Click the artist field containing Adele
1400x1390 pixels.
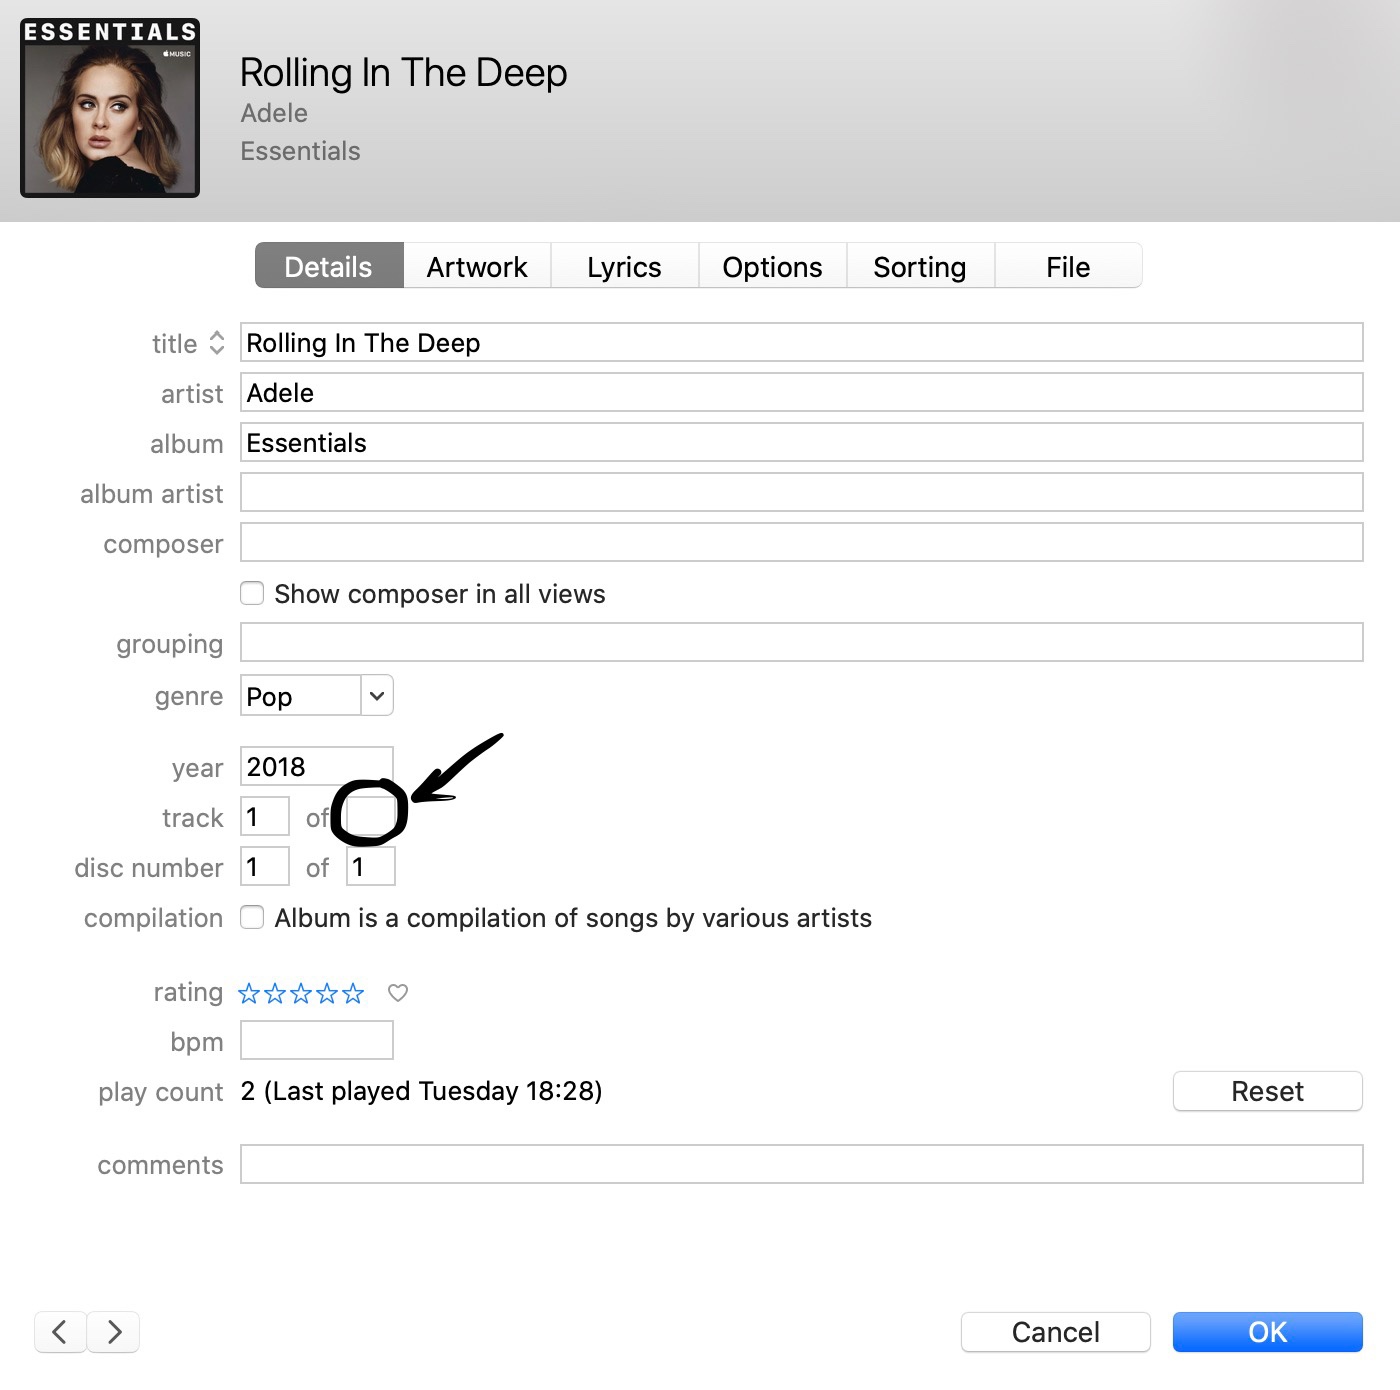[x=802, y=392]
